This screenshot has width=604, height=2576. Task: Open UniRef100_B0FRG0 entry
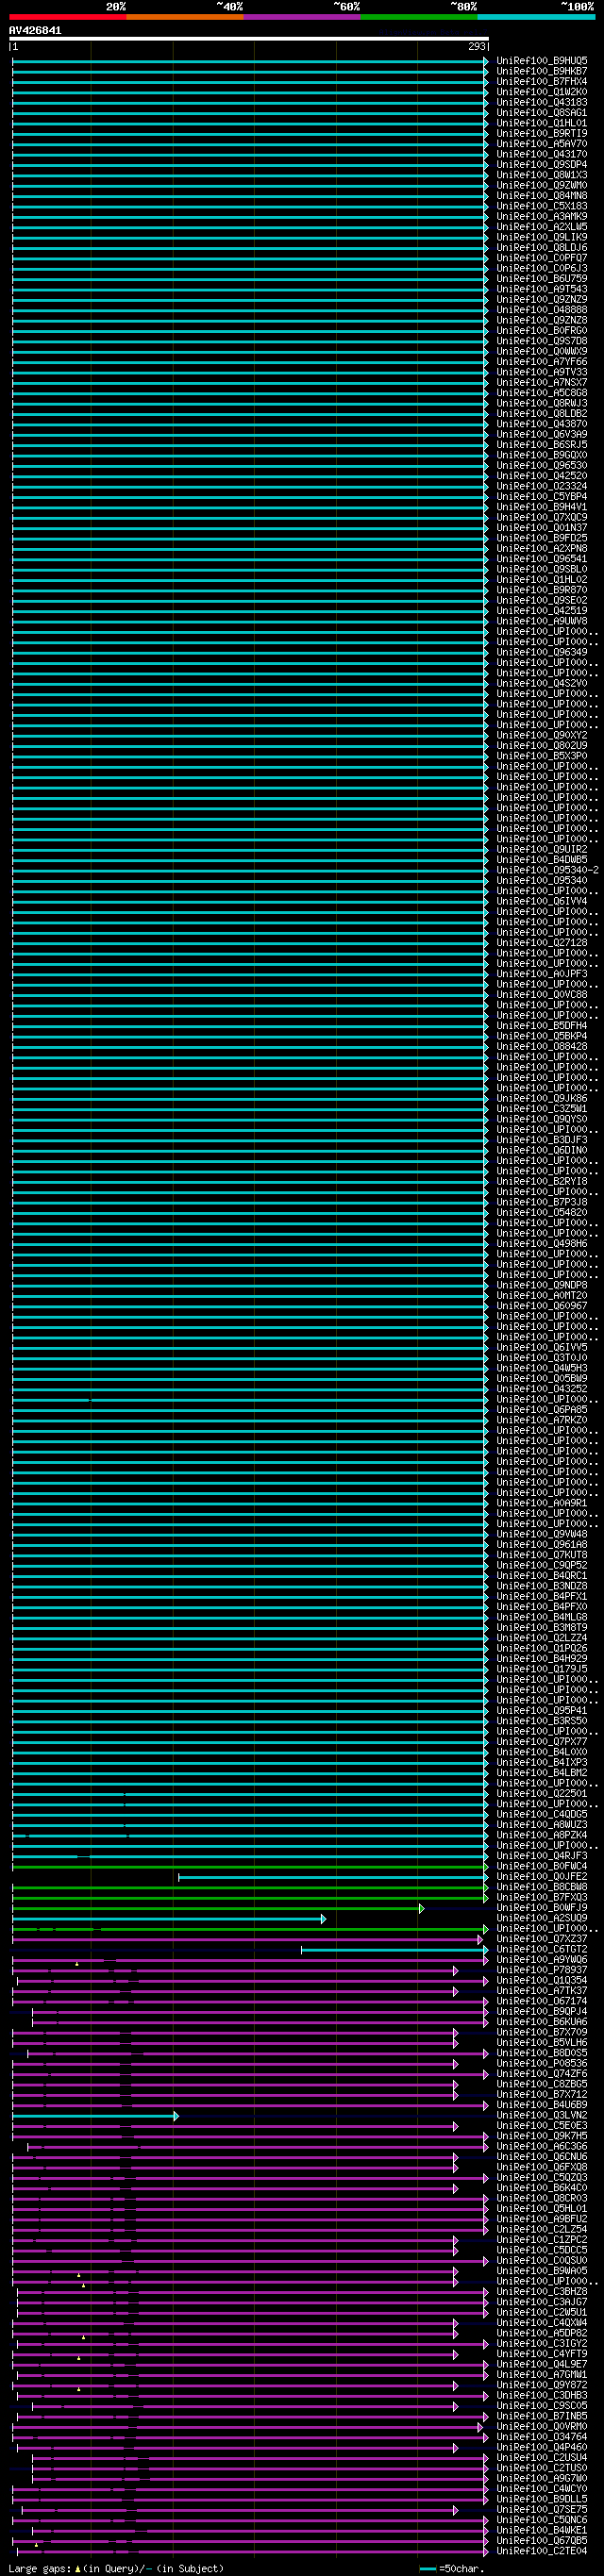542,330
